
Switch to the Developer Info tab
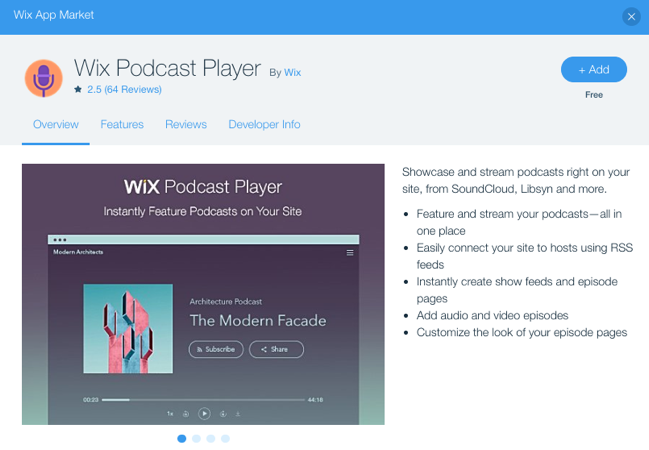point(264,125)
